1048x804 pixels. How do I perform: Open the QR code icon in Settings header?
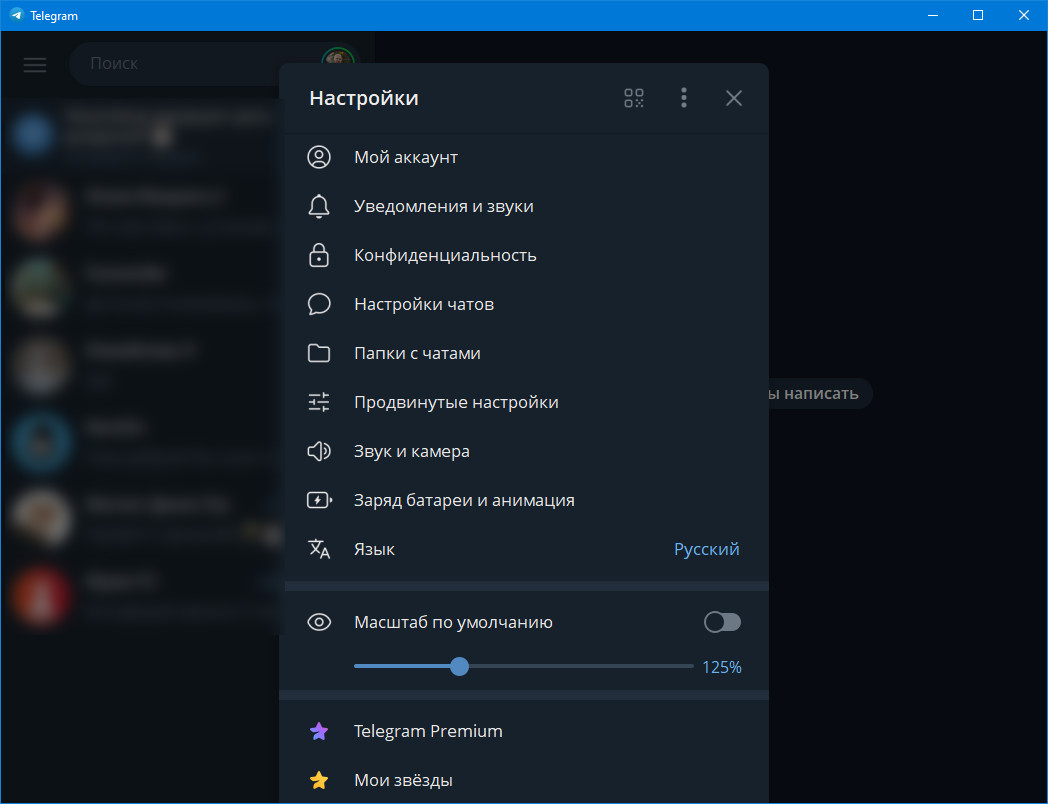pyautogui.click(x=634, y=98)
